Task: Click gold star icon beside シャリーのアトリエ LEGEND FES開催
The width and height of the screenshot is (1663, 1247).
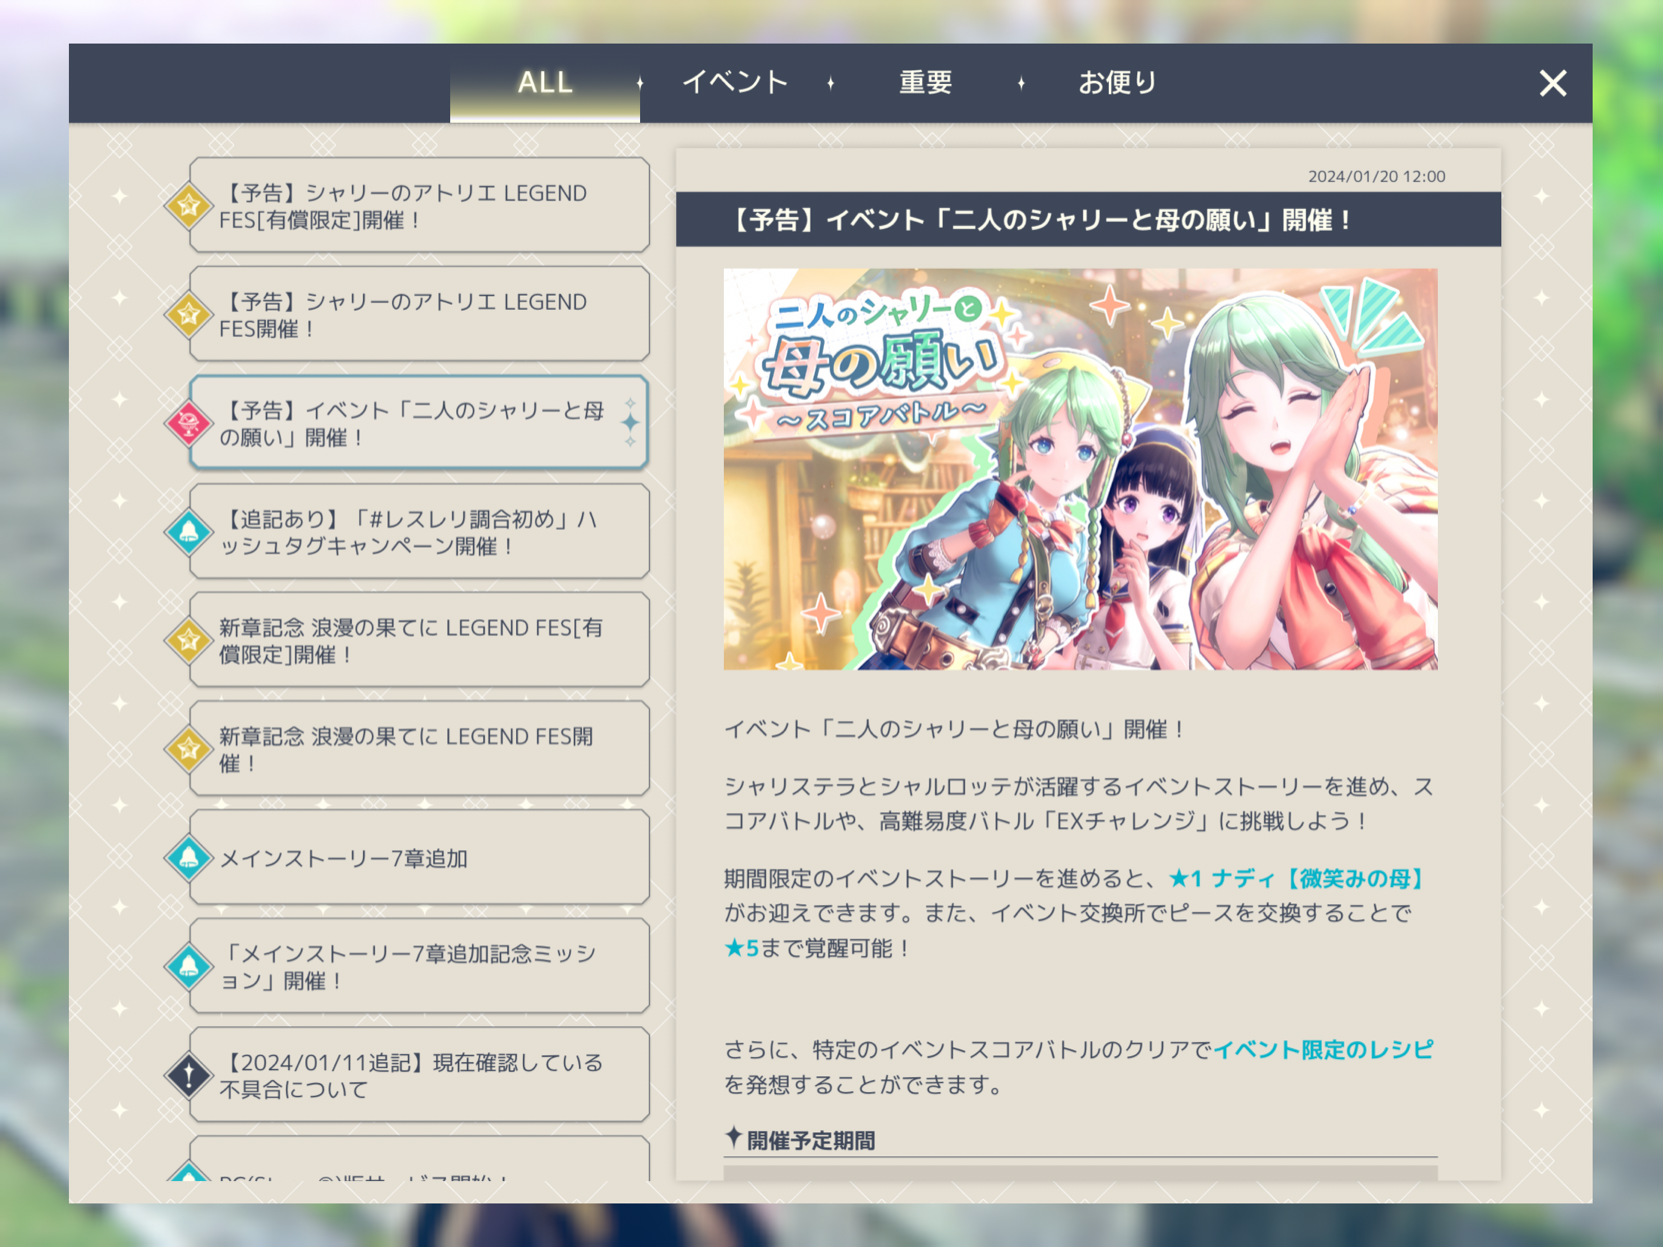Action: pyautogui.click(x=188, y=315)
